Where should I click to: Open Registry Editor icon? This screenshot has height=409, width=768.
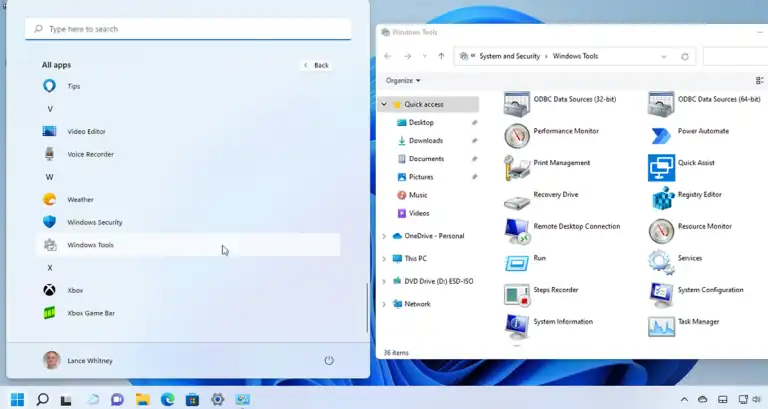[663, 198]
